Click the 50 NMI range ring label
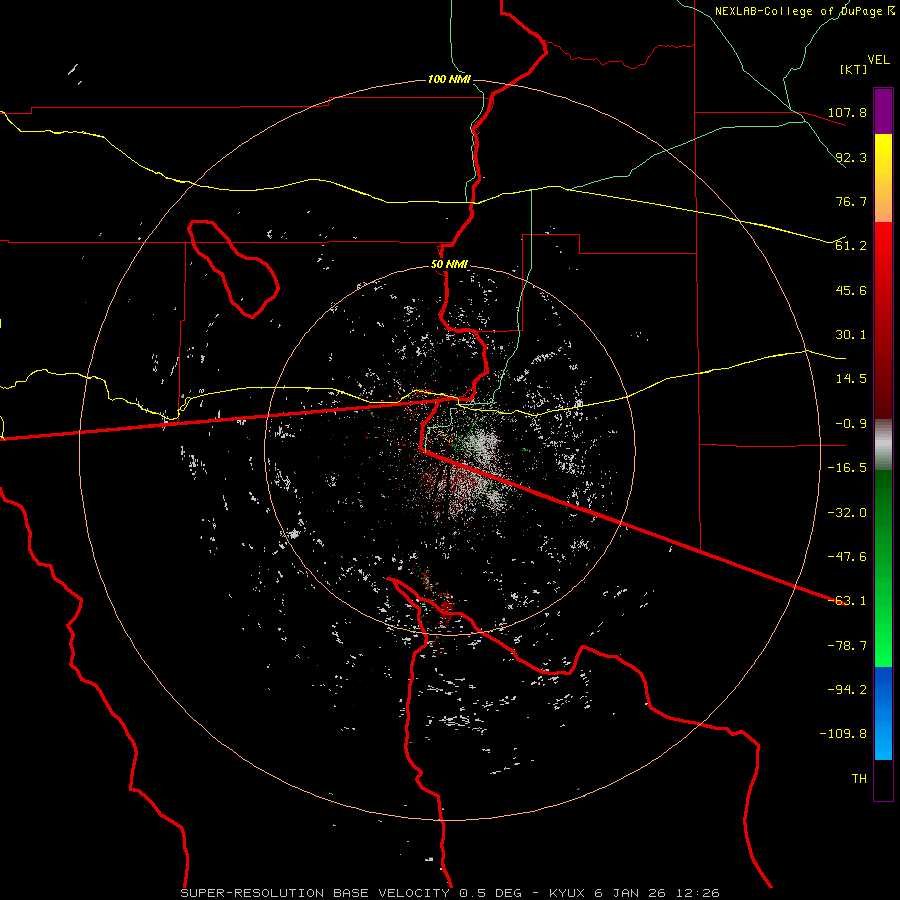Viewport: 900px width, 900px height. [x=449, y=265]
